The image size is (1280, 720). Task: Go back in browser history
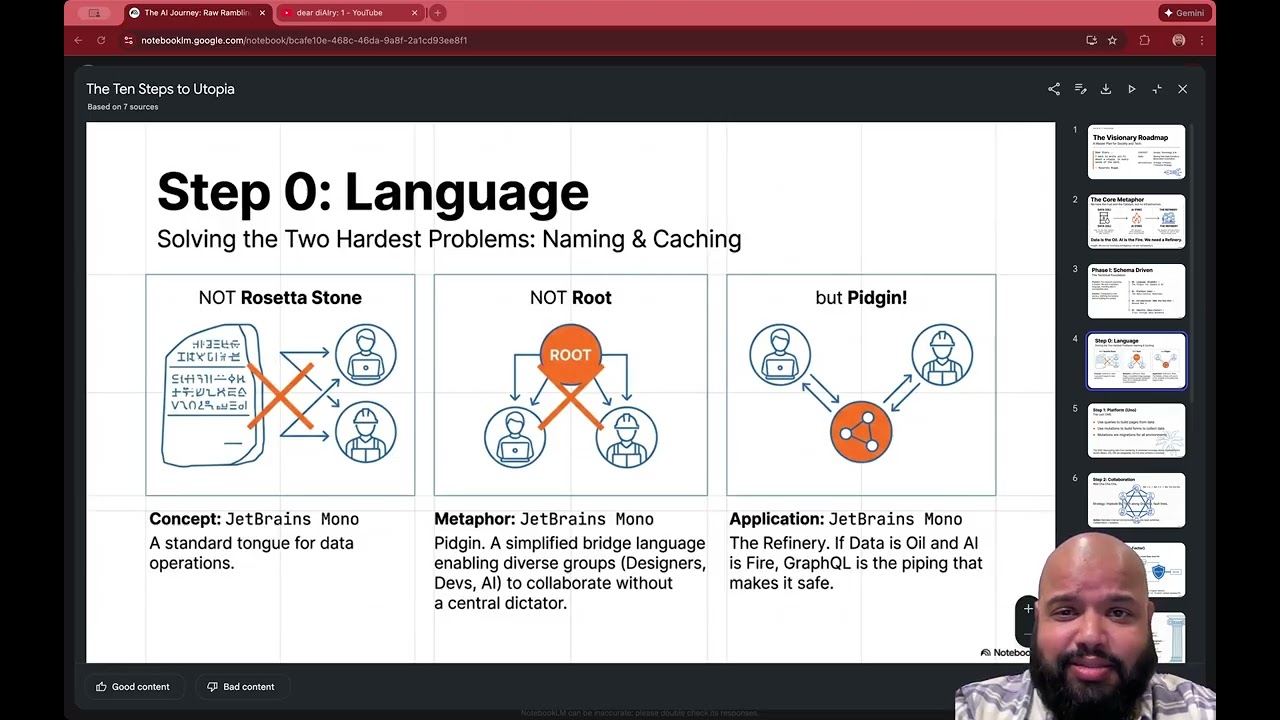(78, 40)
